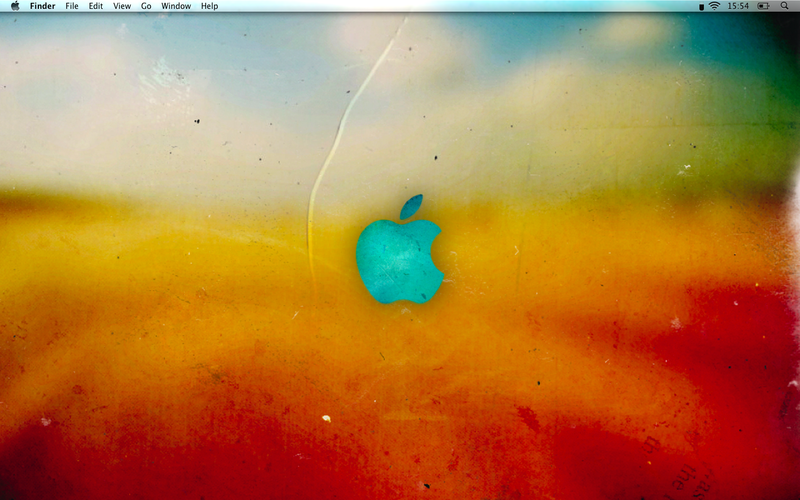Open the Edit menu

95,6
